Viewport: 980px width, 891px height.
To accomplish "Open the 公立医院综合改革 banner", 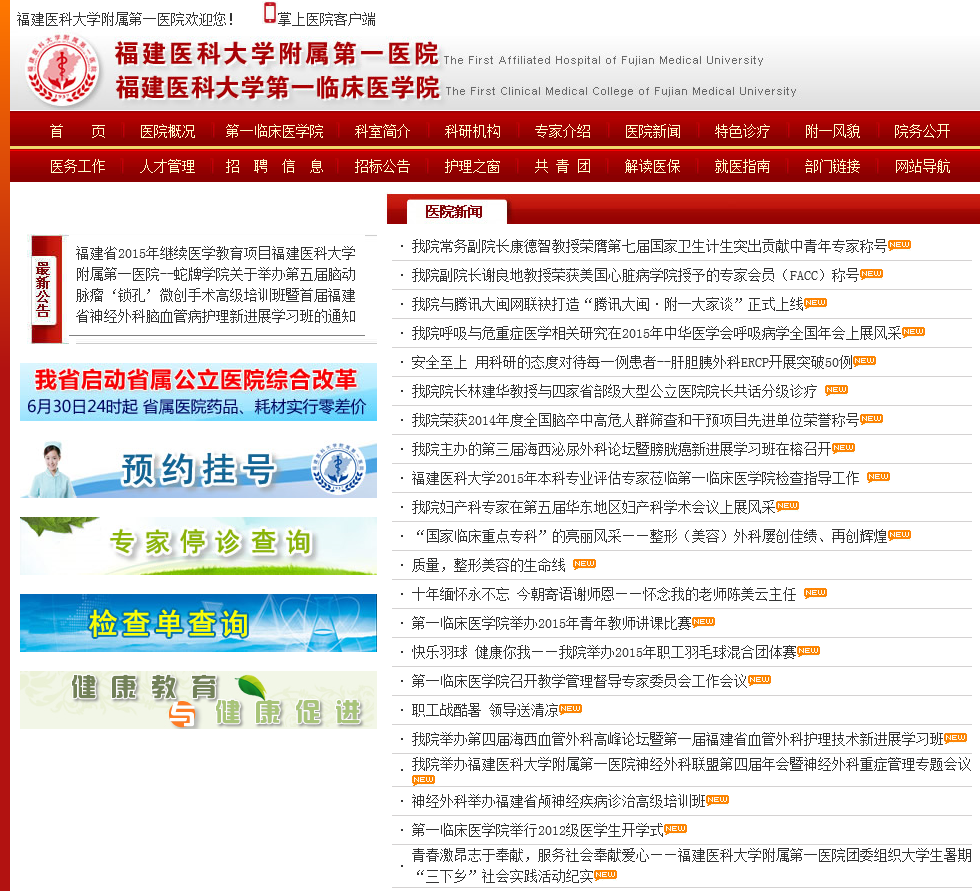I will (198, 392).
